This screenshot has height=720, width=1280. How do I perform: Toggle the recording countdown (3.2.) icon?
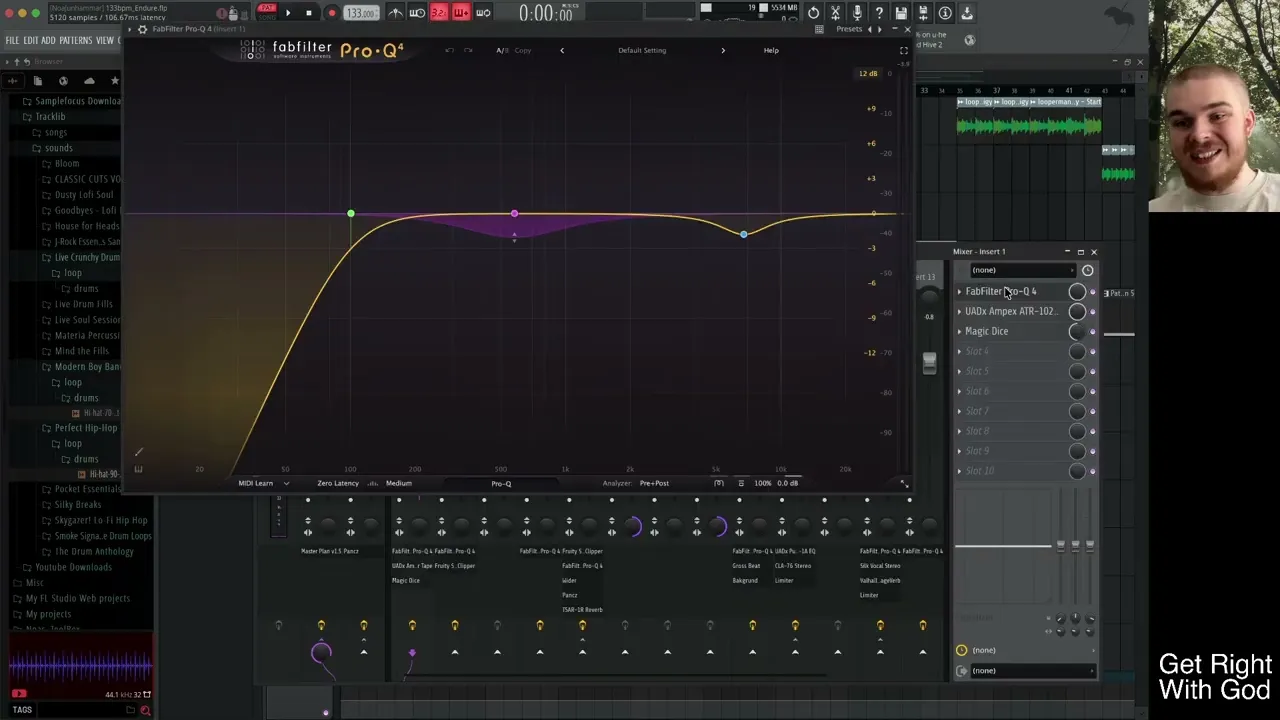439,13
